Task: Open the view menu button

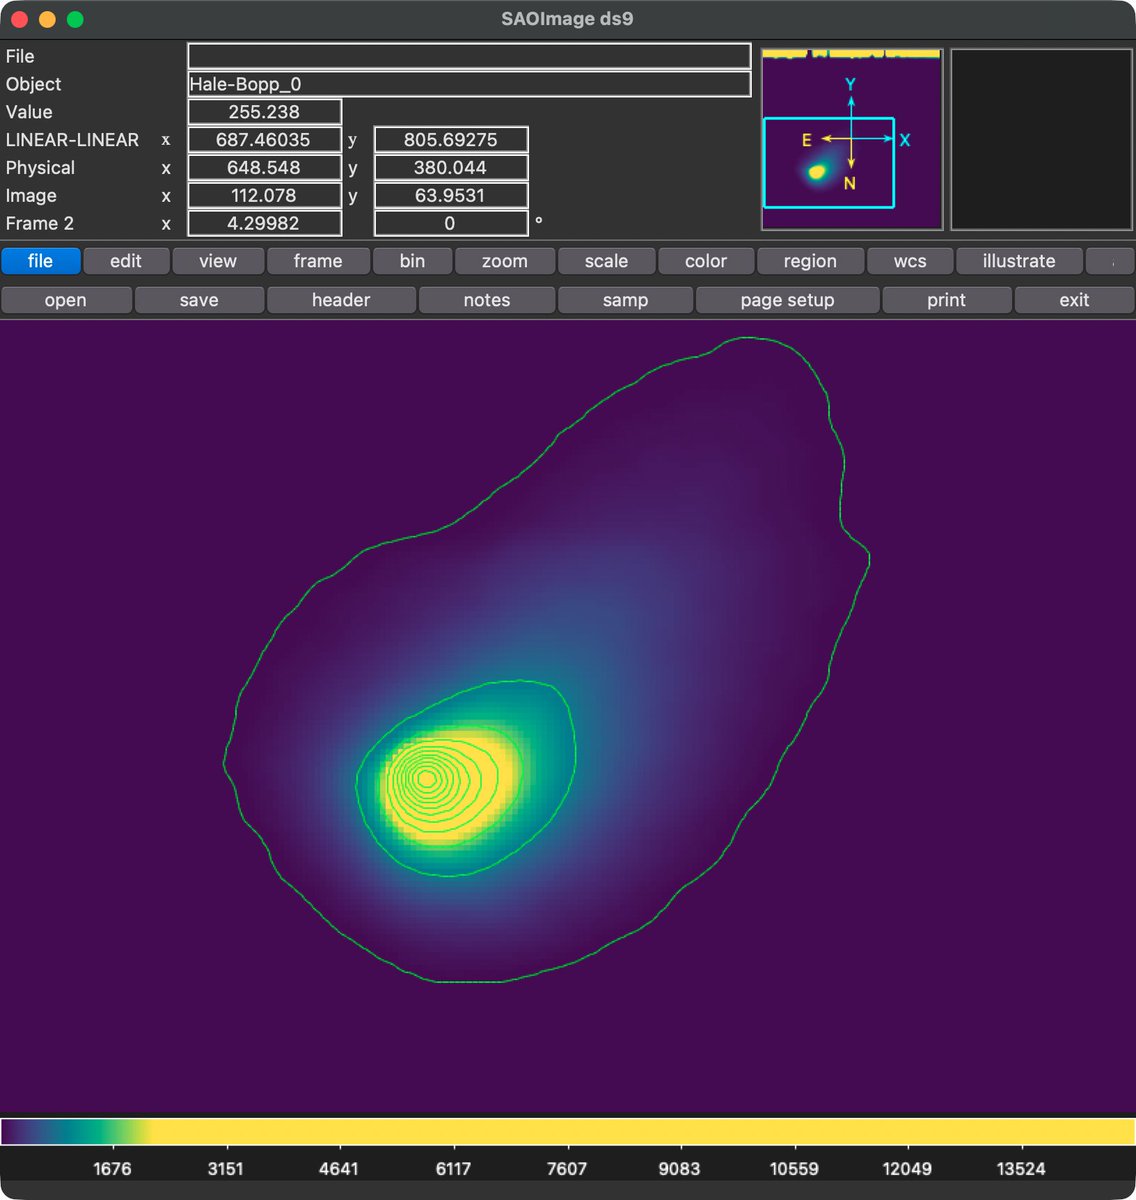Action: tap(218, 261)
